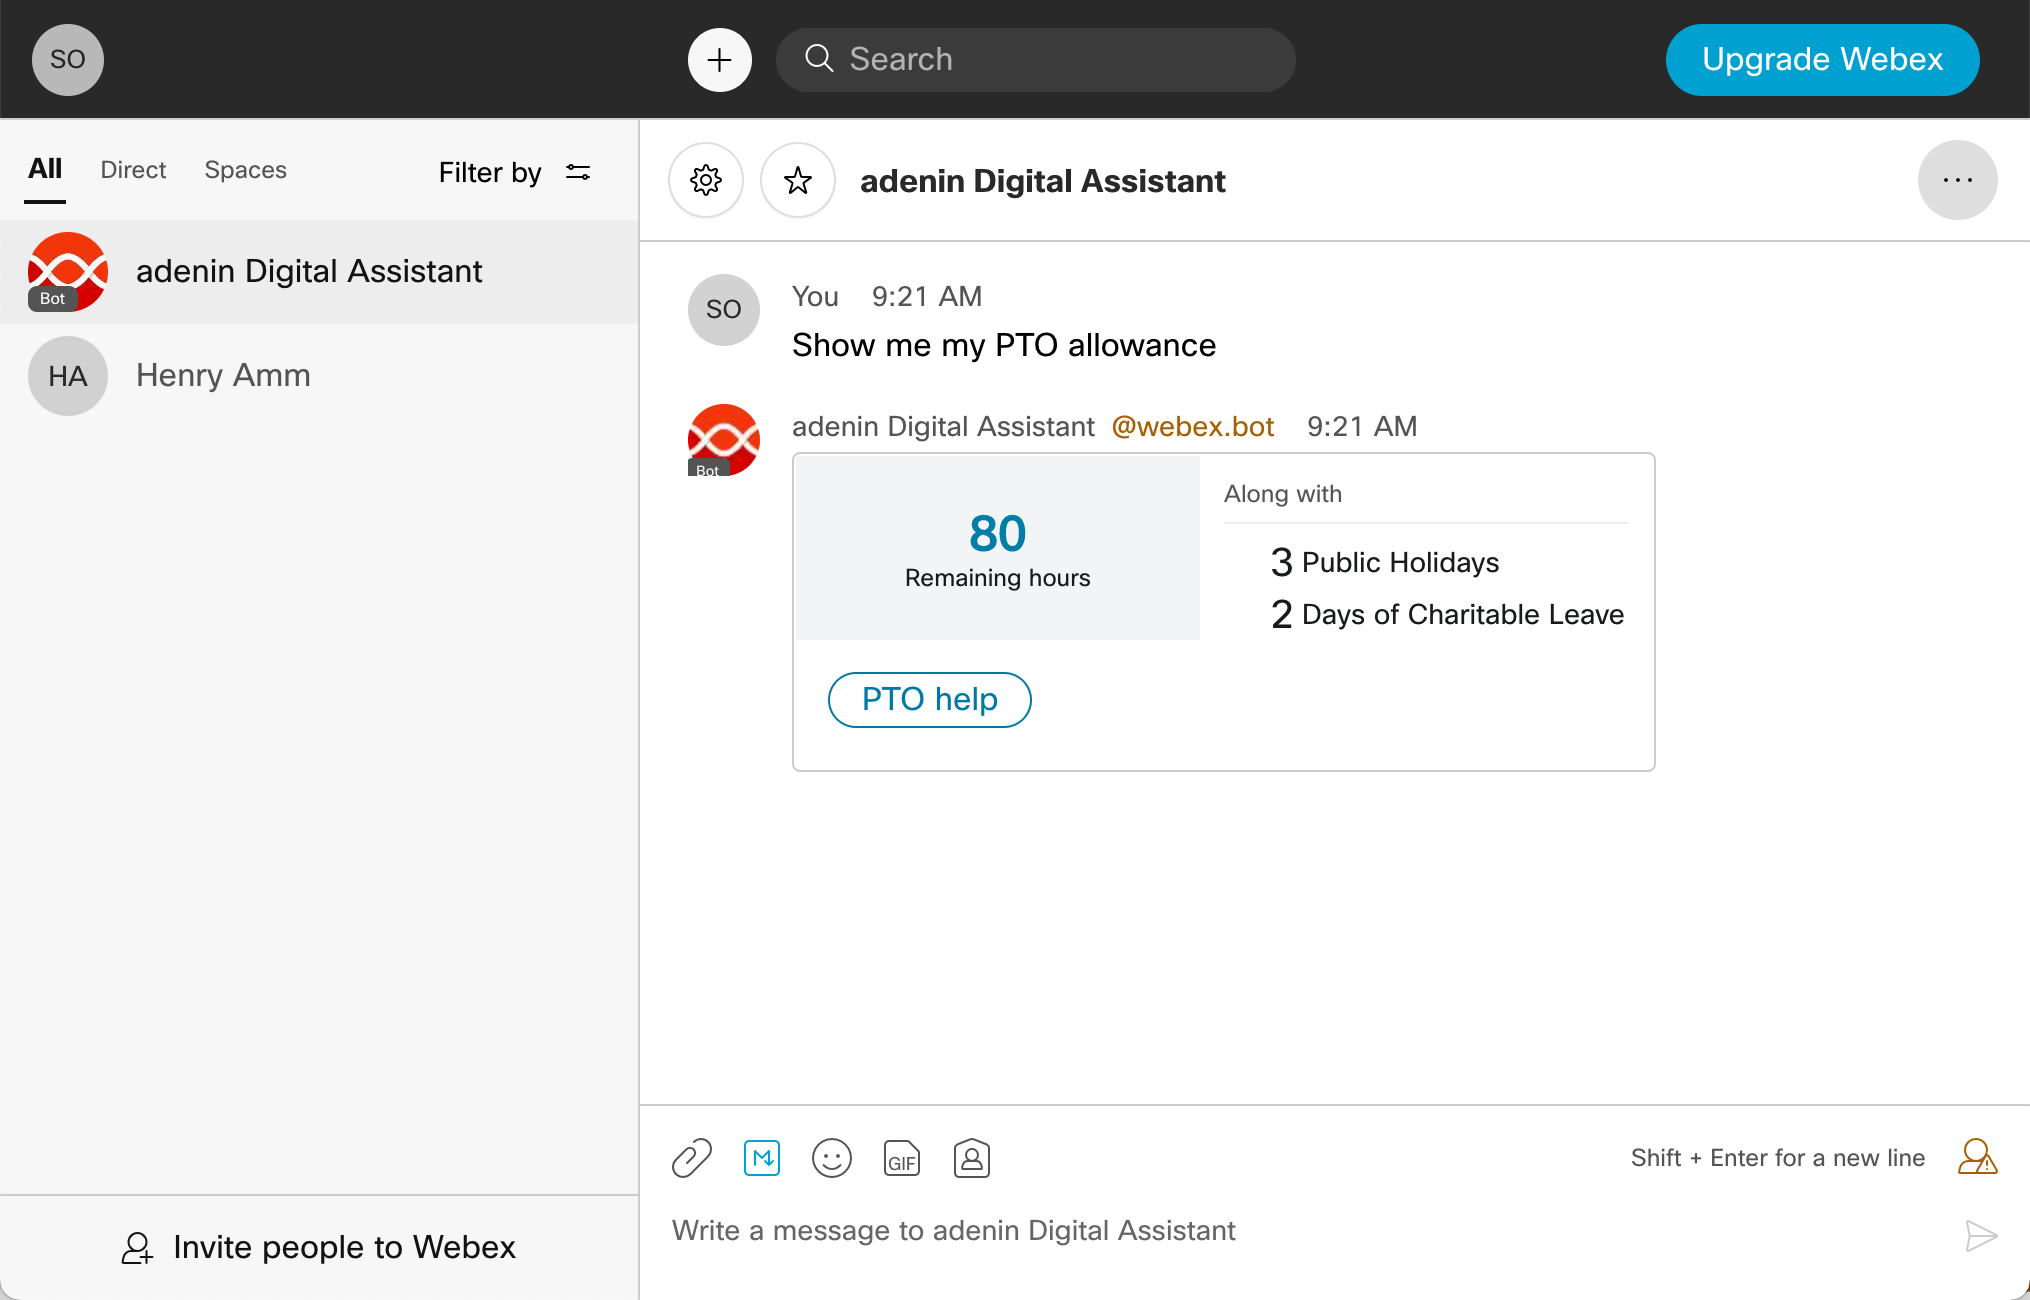
Task: Click the adenin Digital Assistant header title
Action: (x=1043, y=181)
